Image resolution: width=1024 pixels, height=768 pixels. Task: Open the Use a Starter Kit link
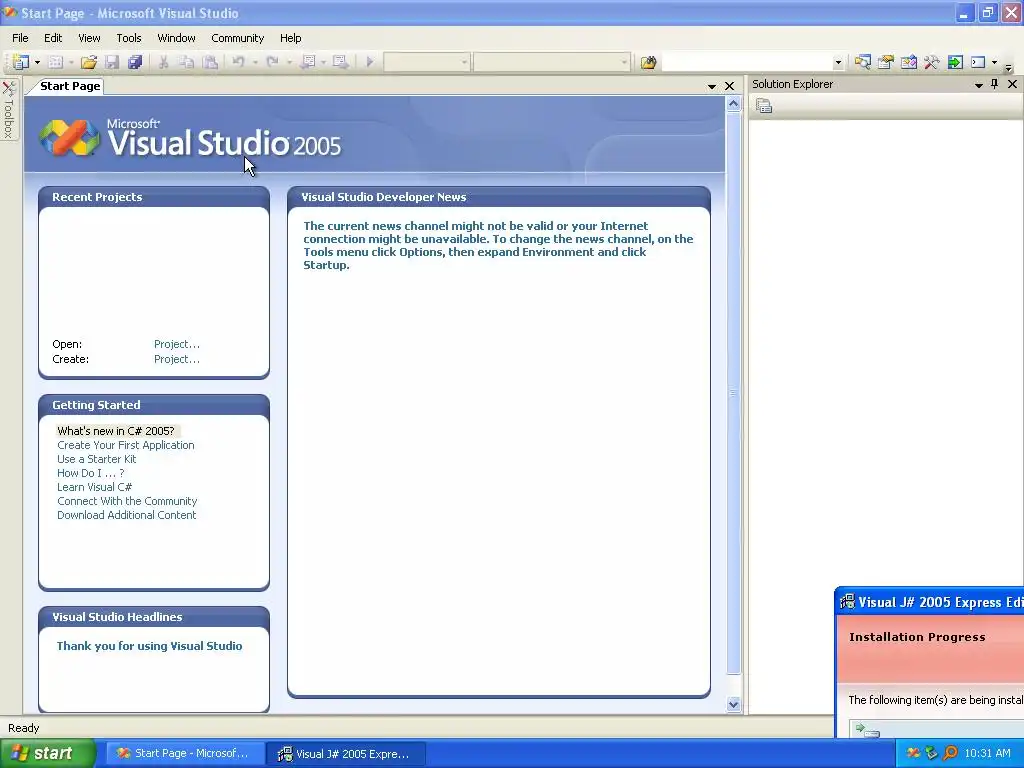(97, 459)
